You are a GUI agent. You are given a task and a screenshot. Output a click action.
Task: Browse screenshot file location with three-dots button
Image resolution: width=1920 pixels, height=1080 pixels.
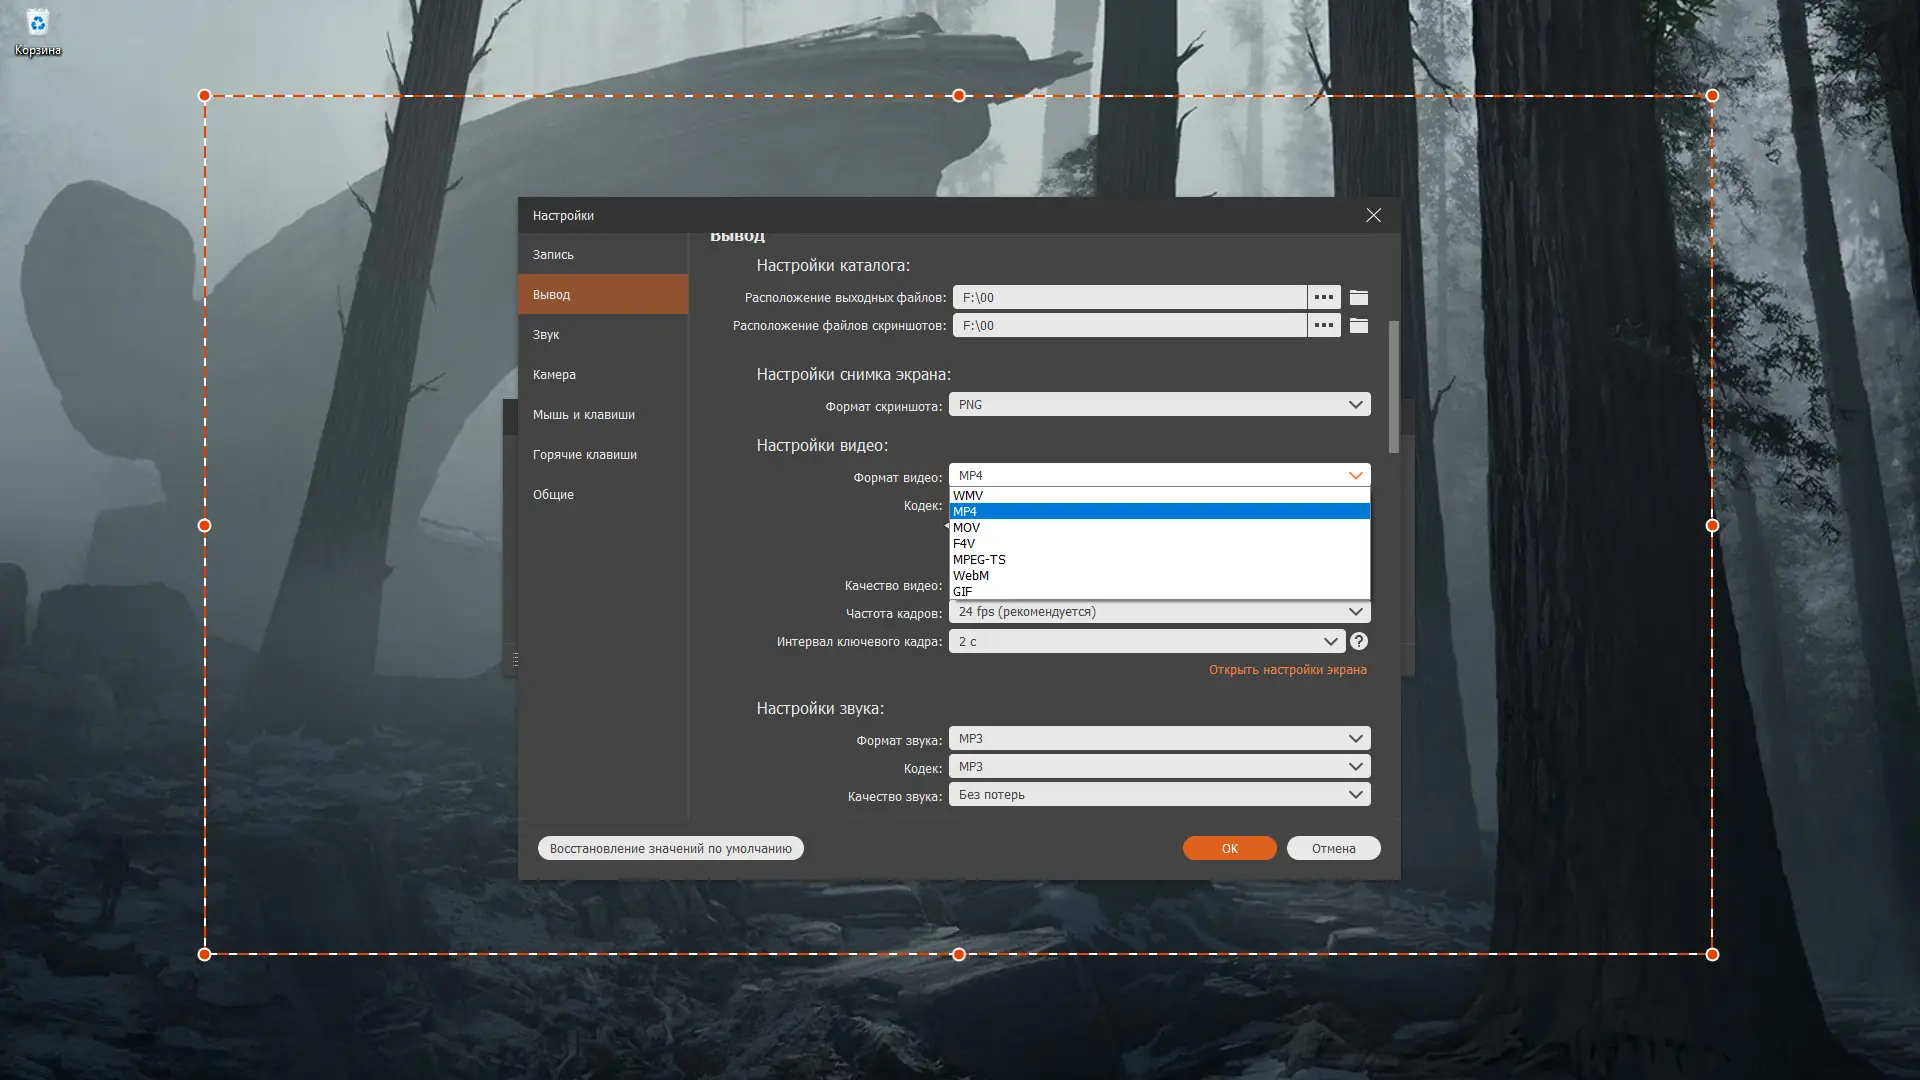tap(1323, 325)
